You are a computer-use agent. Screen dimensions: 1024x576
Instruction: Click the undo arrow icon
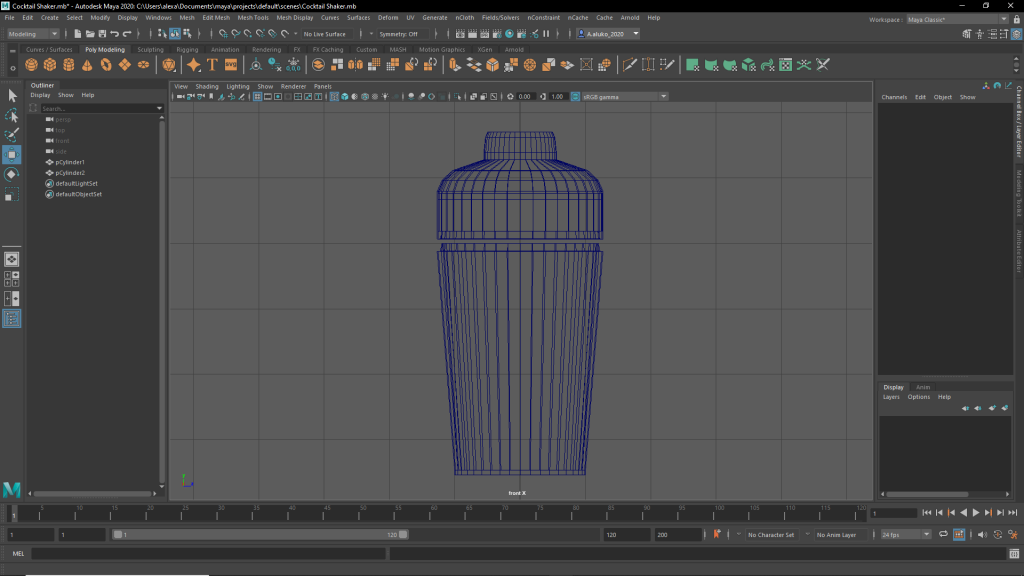click(x=115, y=34)
